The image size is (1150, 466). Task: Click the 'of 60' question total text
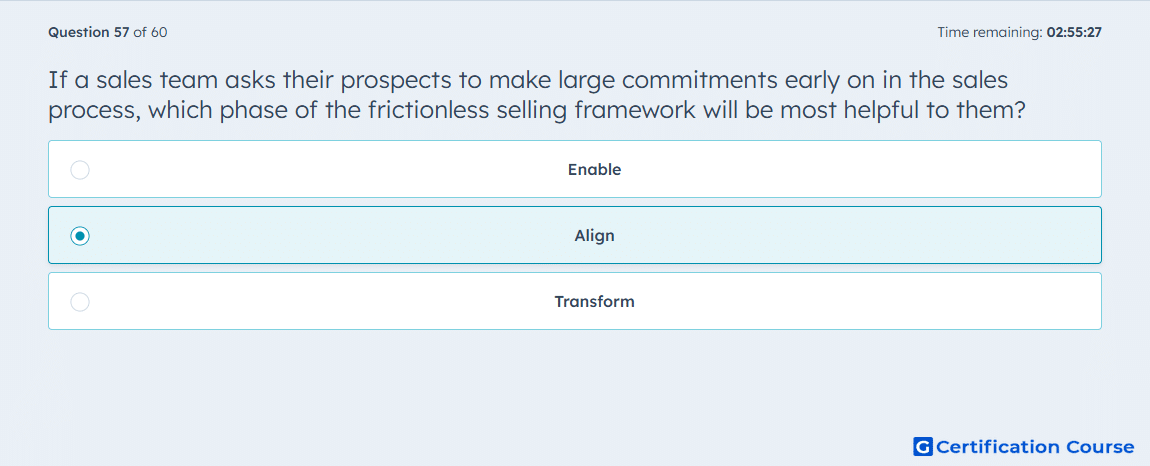click(x=150, y=32)
